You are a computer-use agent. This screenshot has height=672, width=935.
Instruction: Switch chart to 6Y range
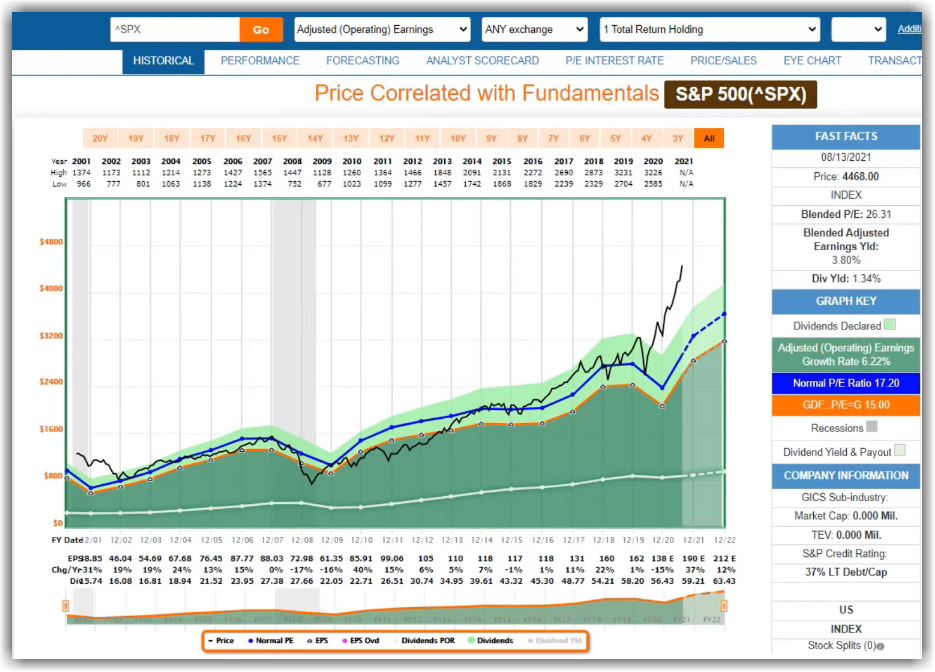coord(584,138)
